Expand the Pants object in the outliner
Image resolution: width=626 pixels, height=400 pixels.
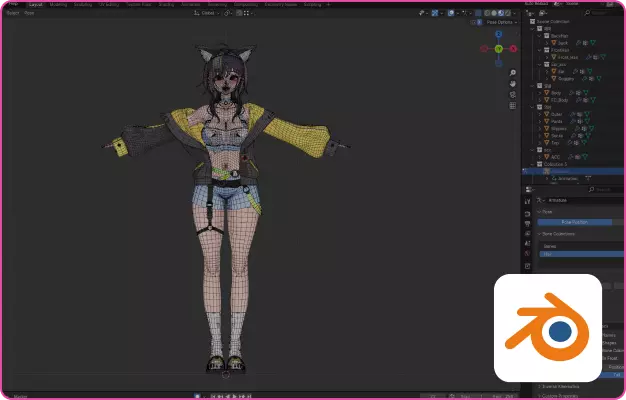540,121
